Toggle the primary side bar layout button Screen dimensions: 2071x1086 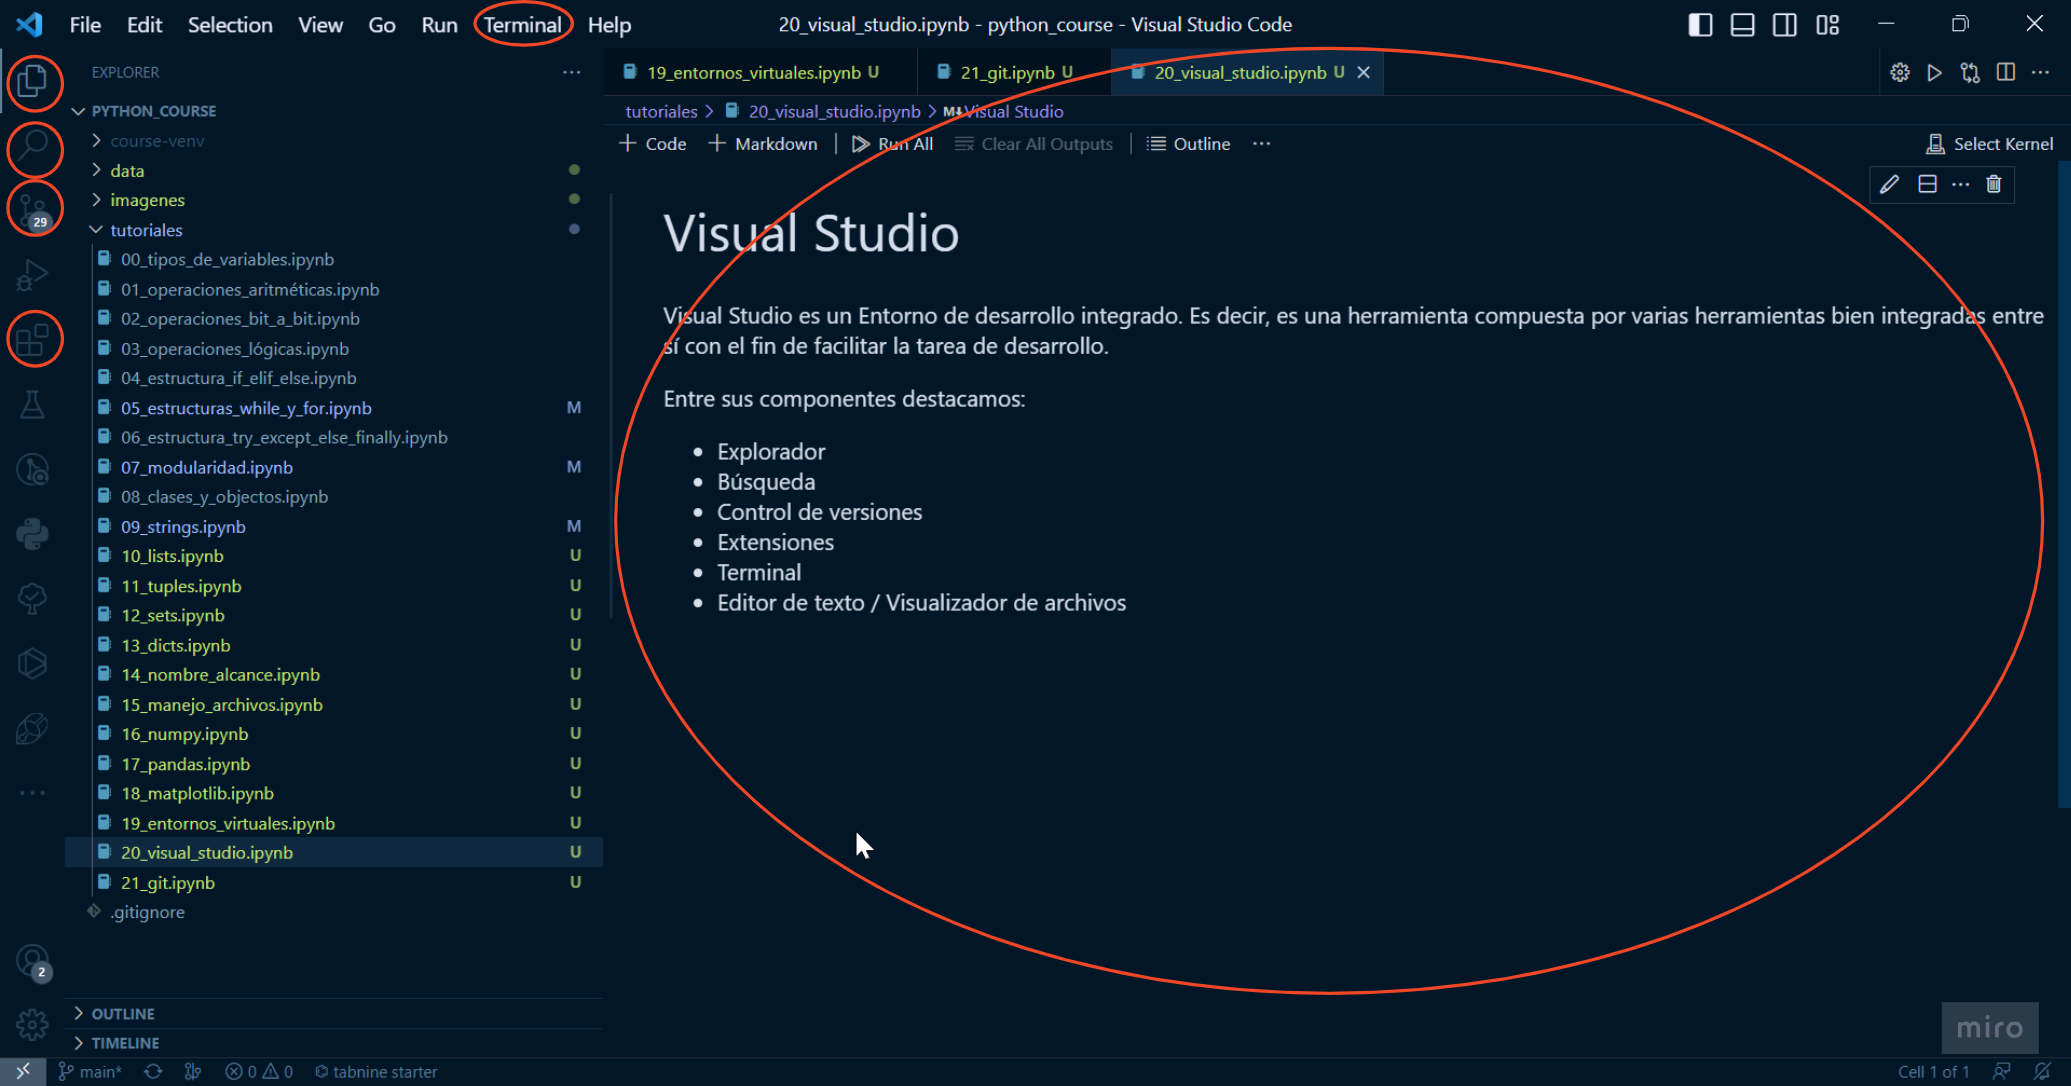[x=1700, y=24]
